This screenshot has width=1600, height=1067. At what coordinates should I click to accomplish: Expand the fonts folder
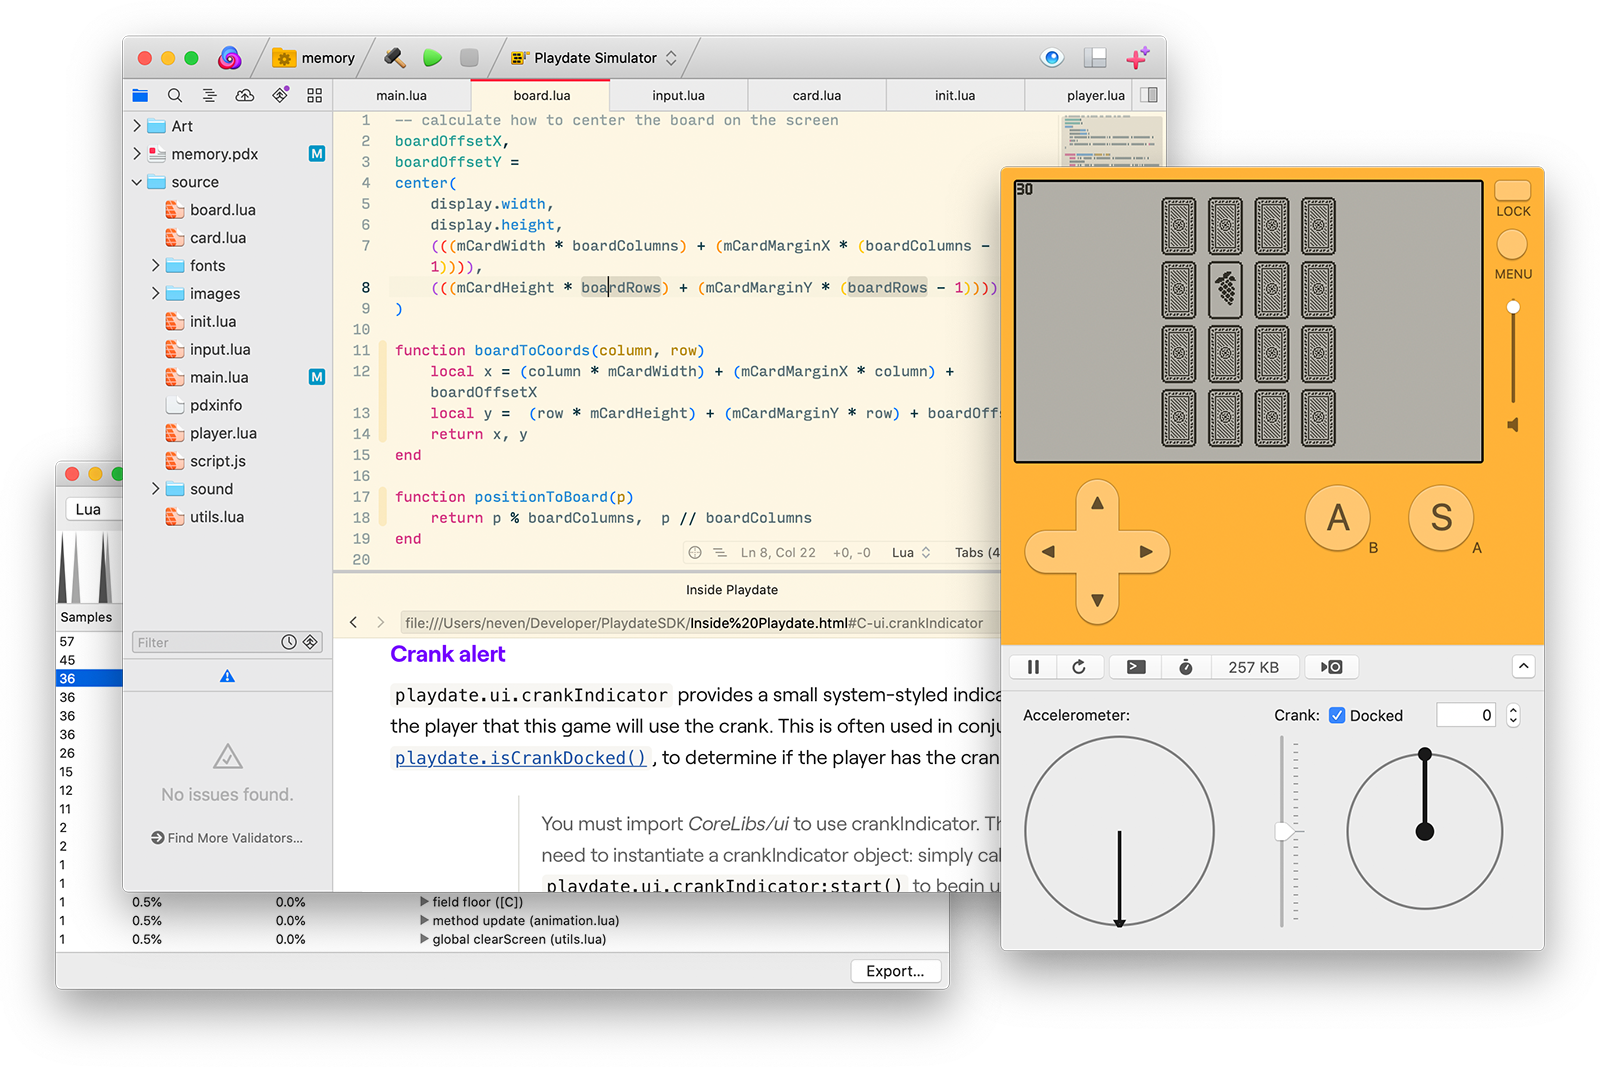(x=155, y=265)
